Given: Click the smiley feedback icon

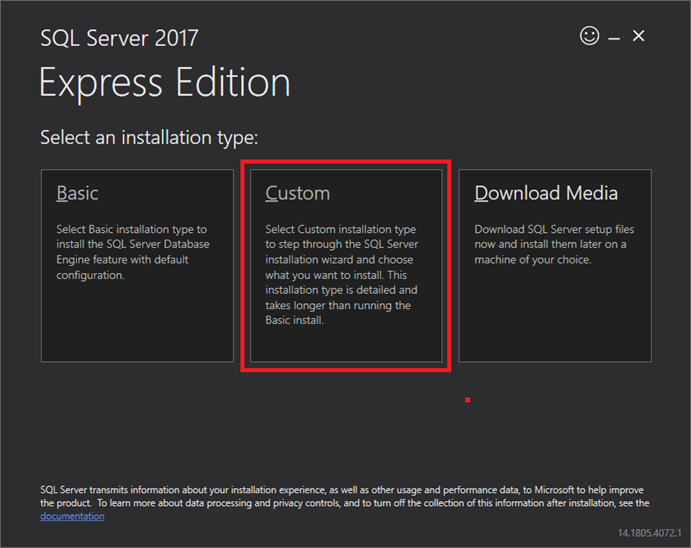Looking at the screenshot, I should click(x=589, y=36).
